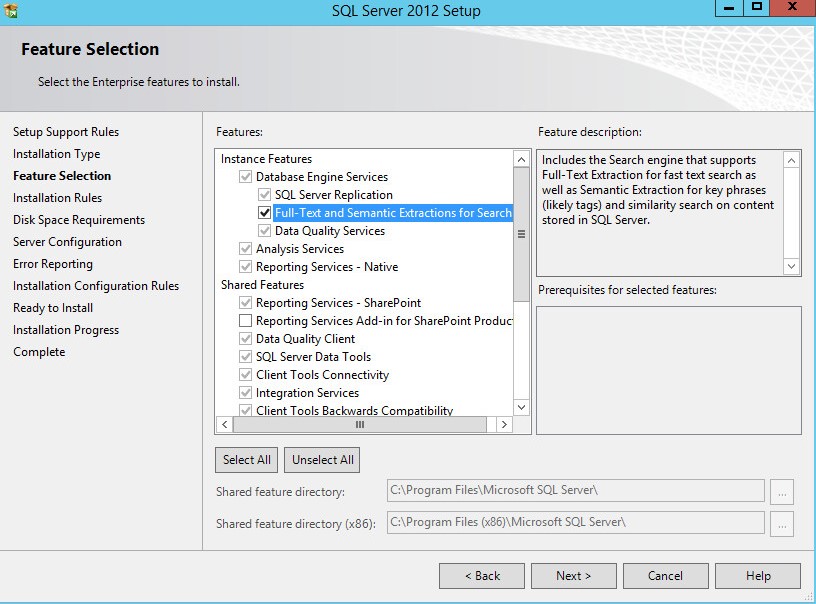Toggle Reporting Services - SharePoint checkbox
This screenshot has height=604, width=816.
point(246,303)
